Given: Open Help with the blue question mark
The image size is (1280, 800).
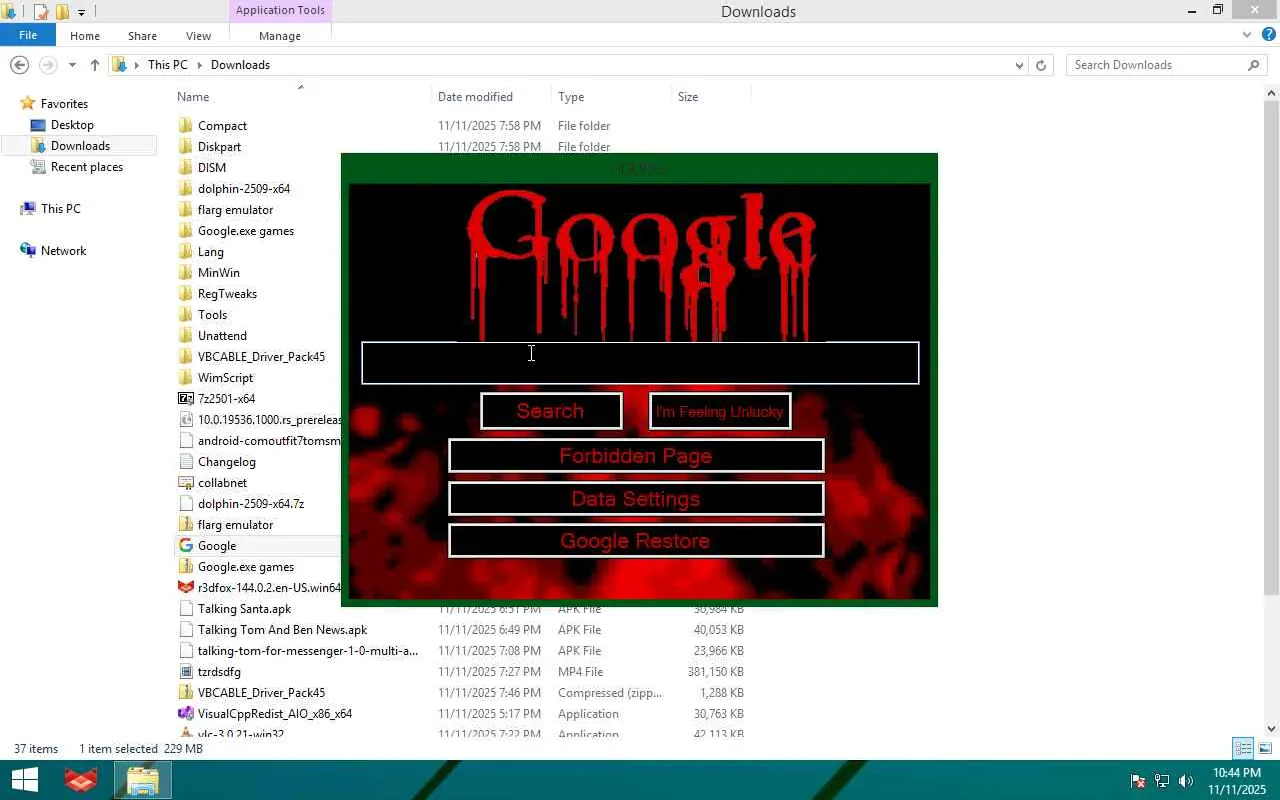Looking at the screenshot, I should [x=1269, y=35].
